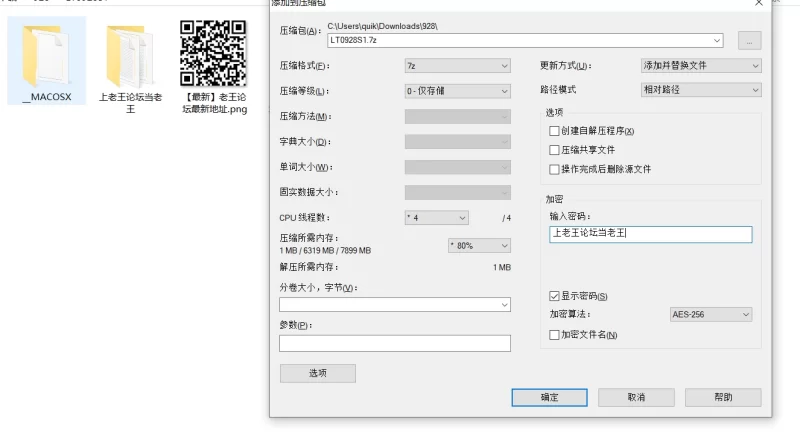Screen dimensions: 800x435
Task: Enable 加密文件名 checkbox
Action: click(x=555, y=335)
